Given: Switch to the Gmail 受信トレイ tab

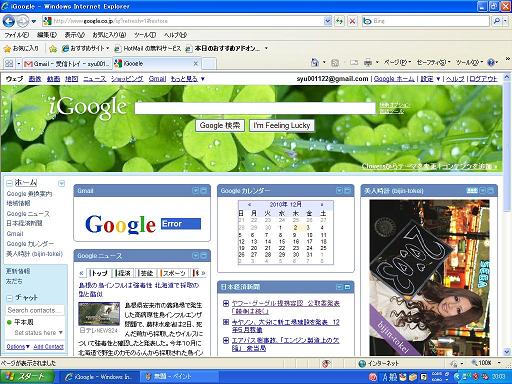Looking at the screenshot, I should [x=68, y=63].
